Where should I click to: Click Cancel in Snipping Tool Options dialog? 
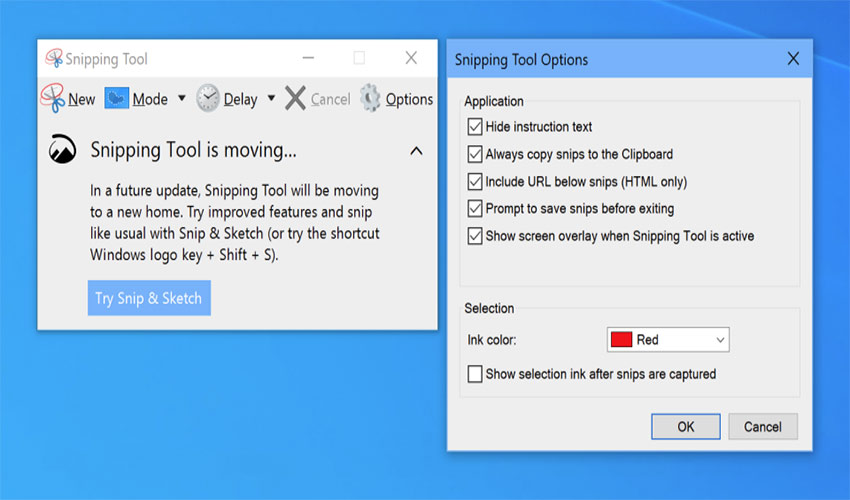[763, 427]
